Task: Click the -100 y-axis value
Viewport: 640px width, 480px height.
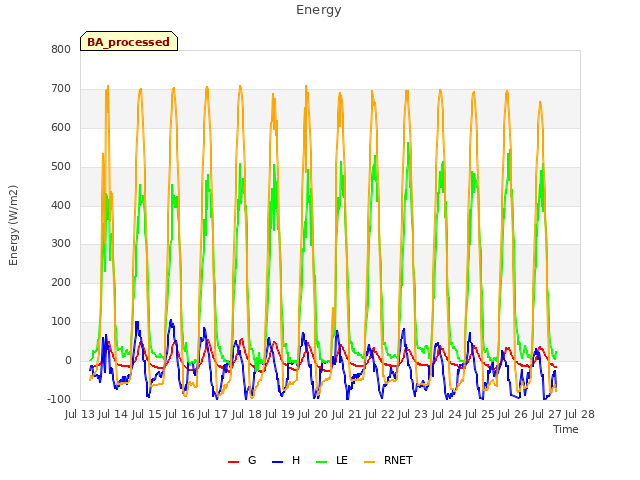Action: click(x=59, y=399)
